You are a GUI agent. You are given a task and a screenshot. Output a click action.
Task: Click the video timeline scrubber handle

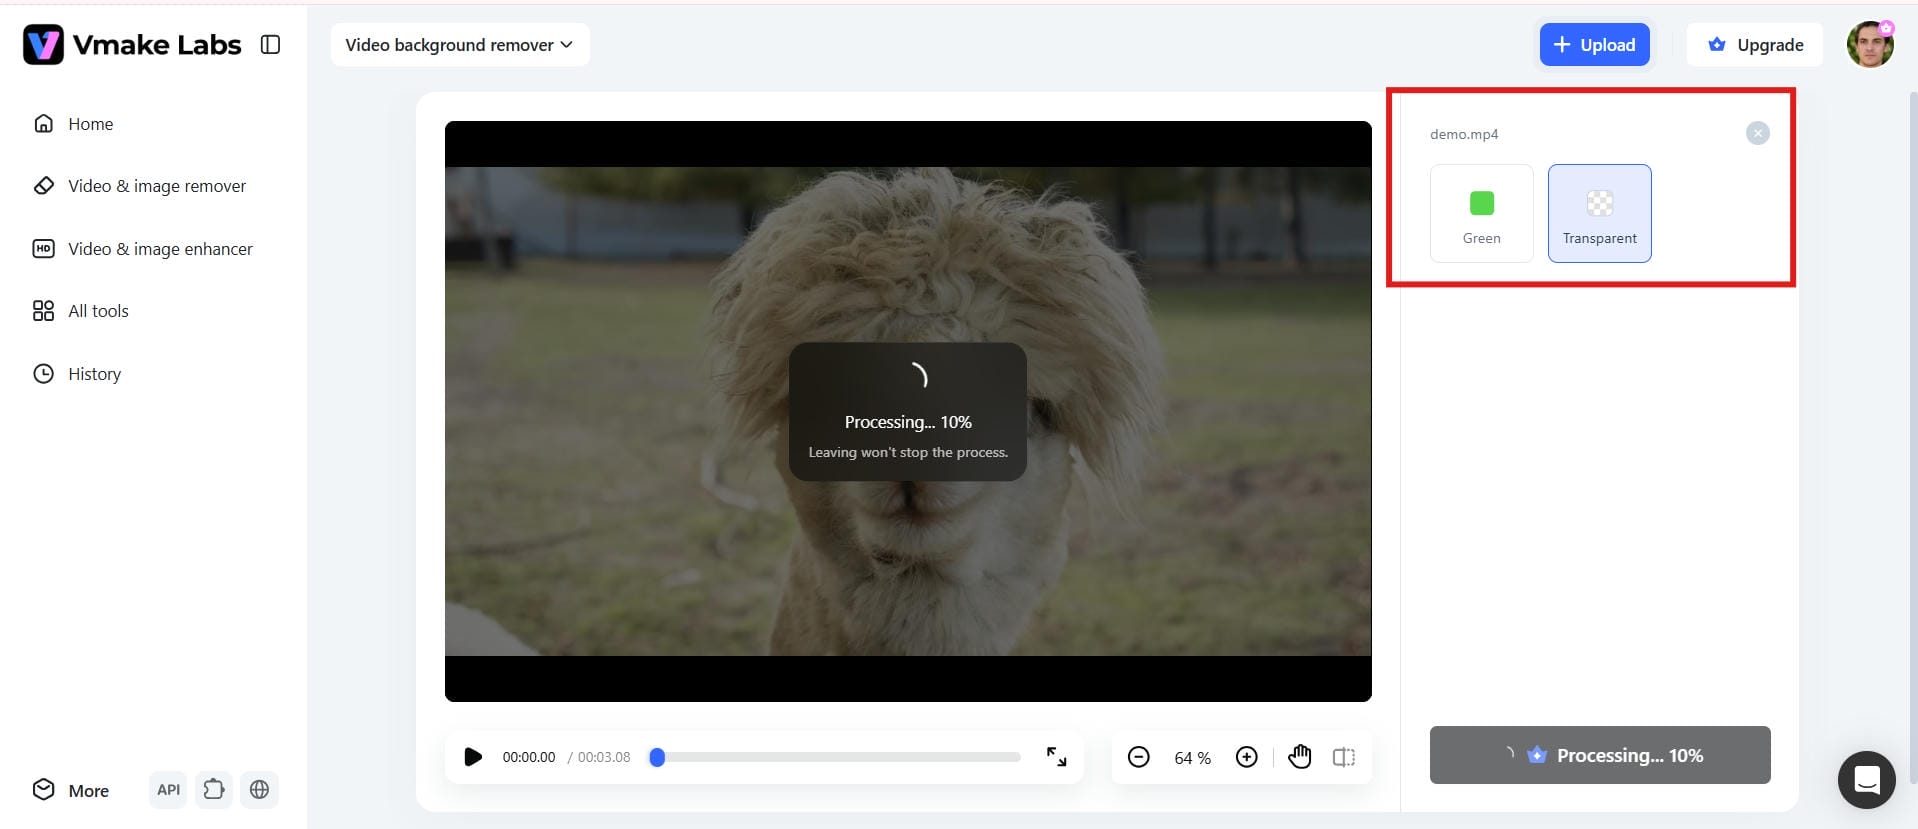coord(657,757)
